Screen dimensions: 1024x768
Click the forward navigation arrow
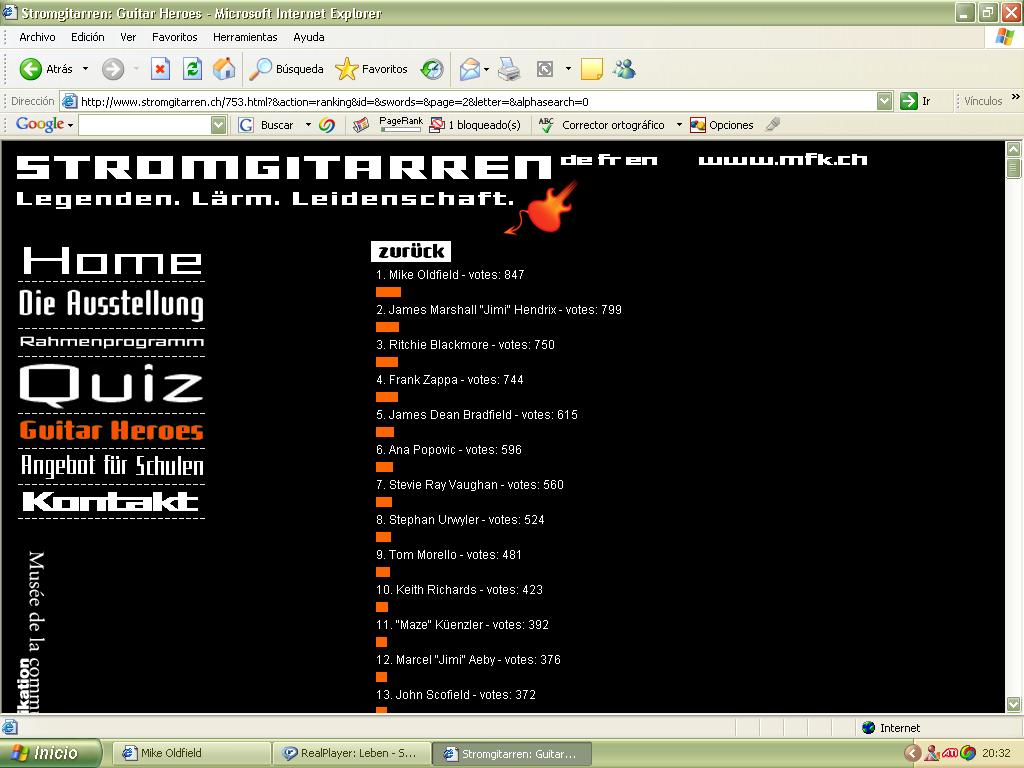[x=113, y=69]
